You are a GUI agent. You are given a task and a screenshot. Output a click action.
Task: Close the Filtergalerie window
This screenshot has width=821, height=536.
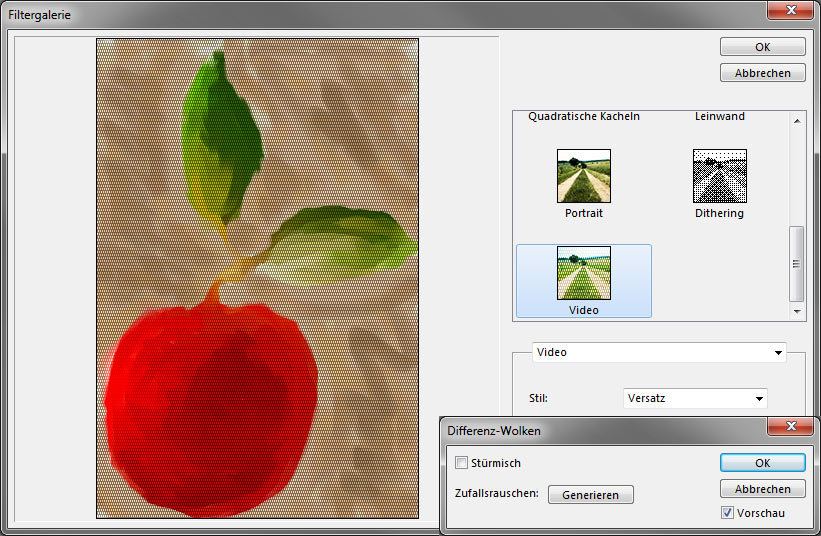pos(796,11)
